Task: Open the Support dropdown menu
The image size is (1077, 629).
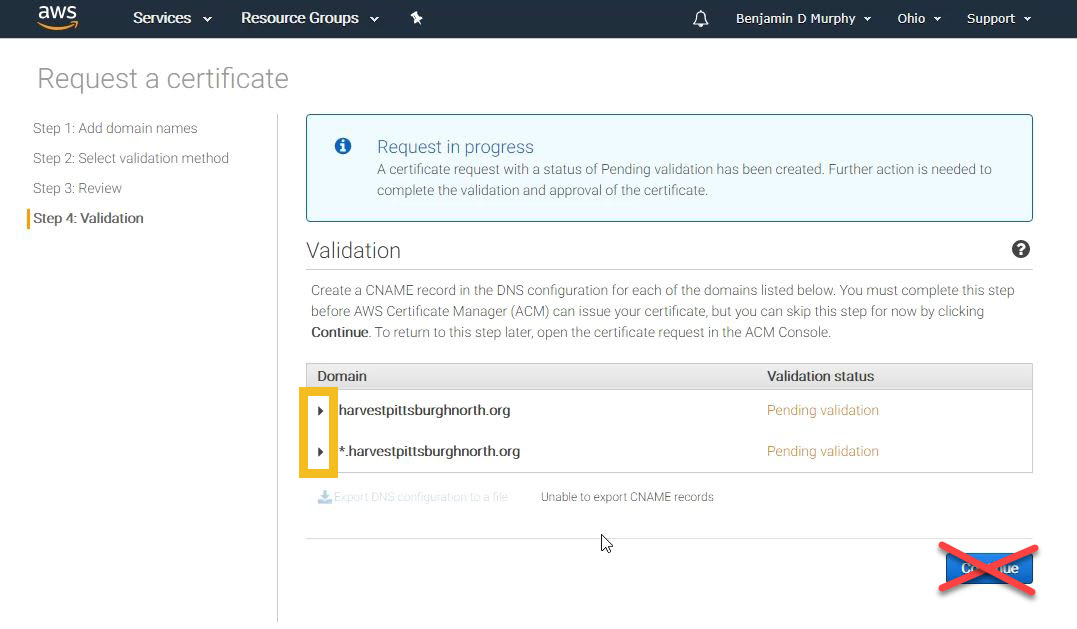Action: [999, 19]
